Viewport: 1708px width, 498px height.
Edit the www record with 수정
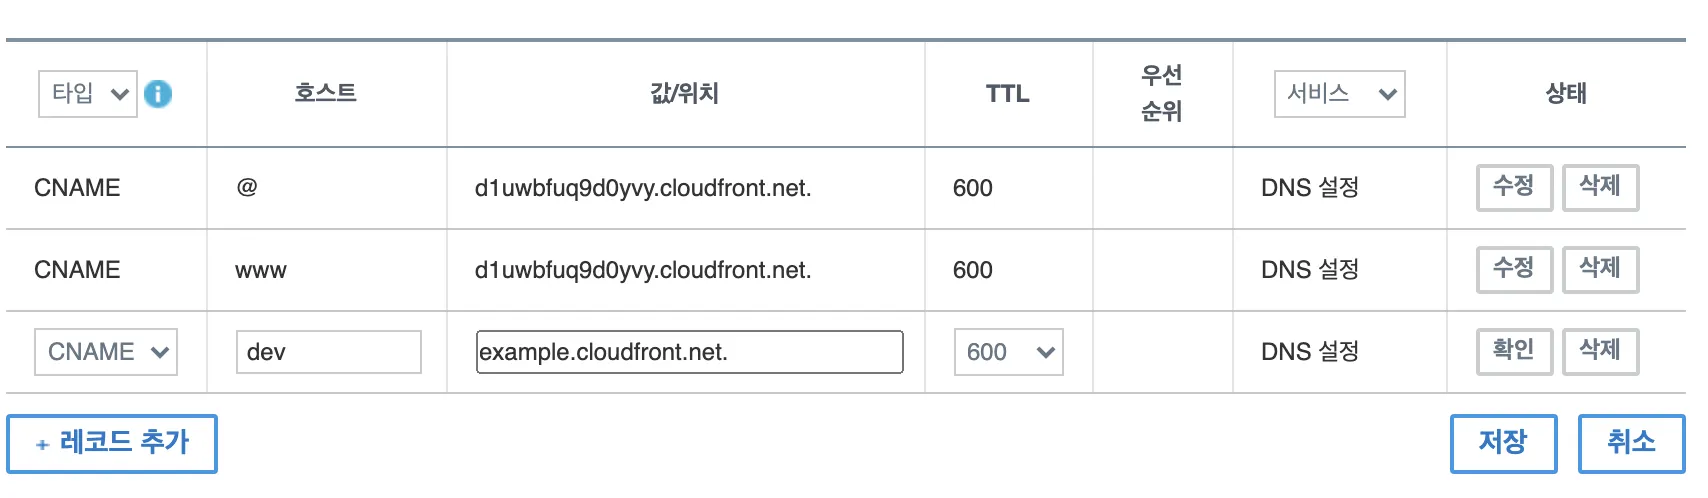(x=1514, y=269)
